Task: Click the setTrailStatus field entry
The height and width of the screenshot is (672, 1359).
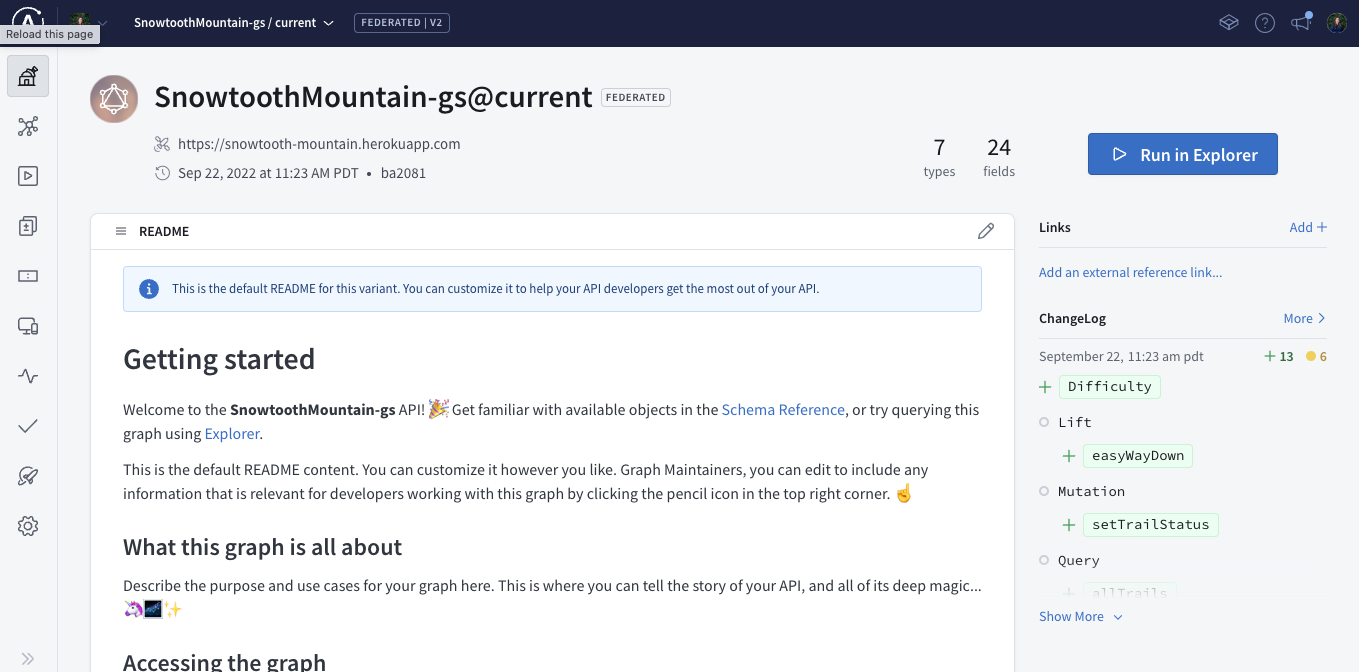Action: pos(1151,525)
